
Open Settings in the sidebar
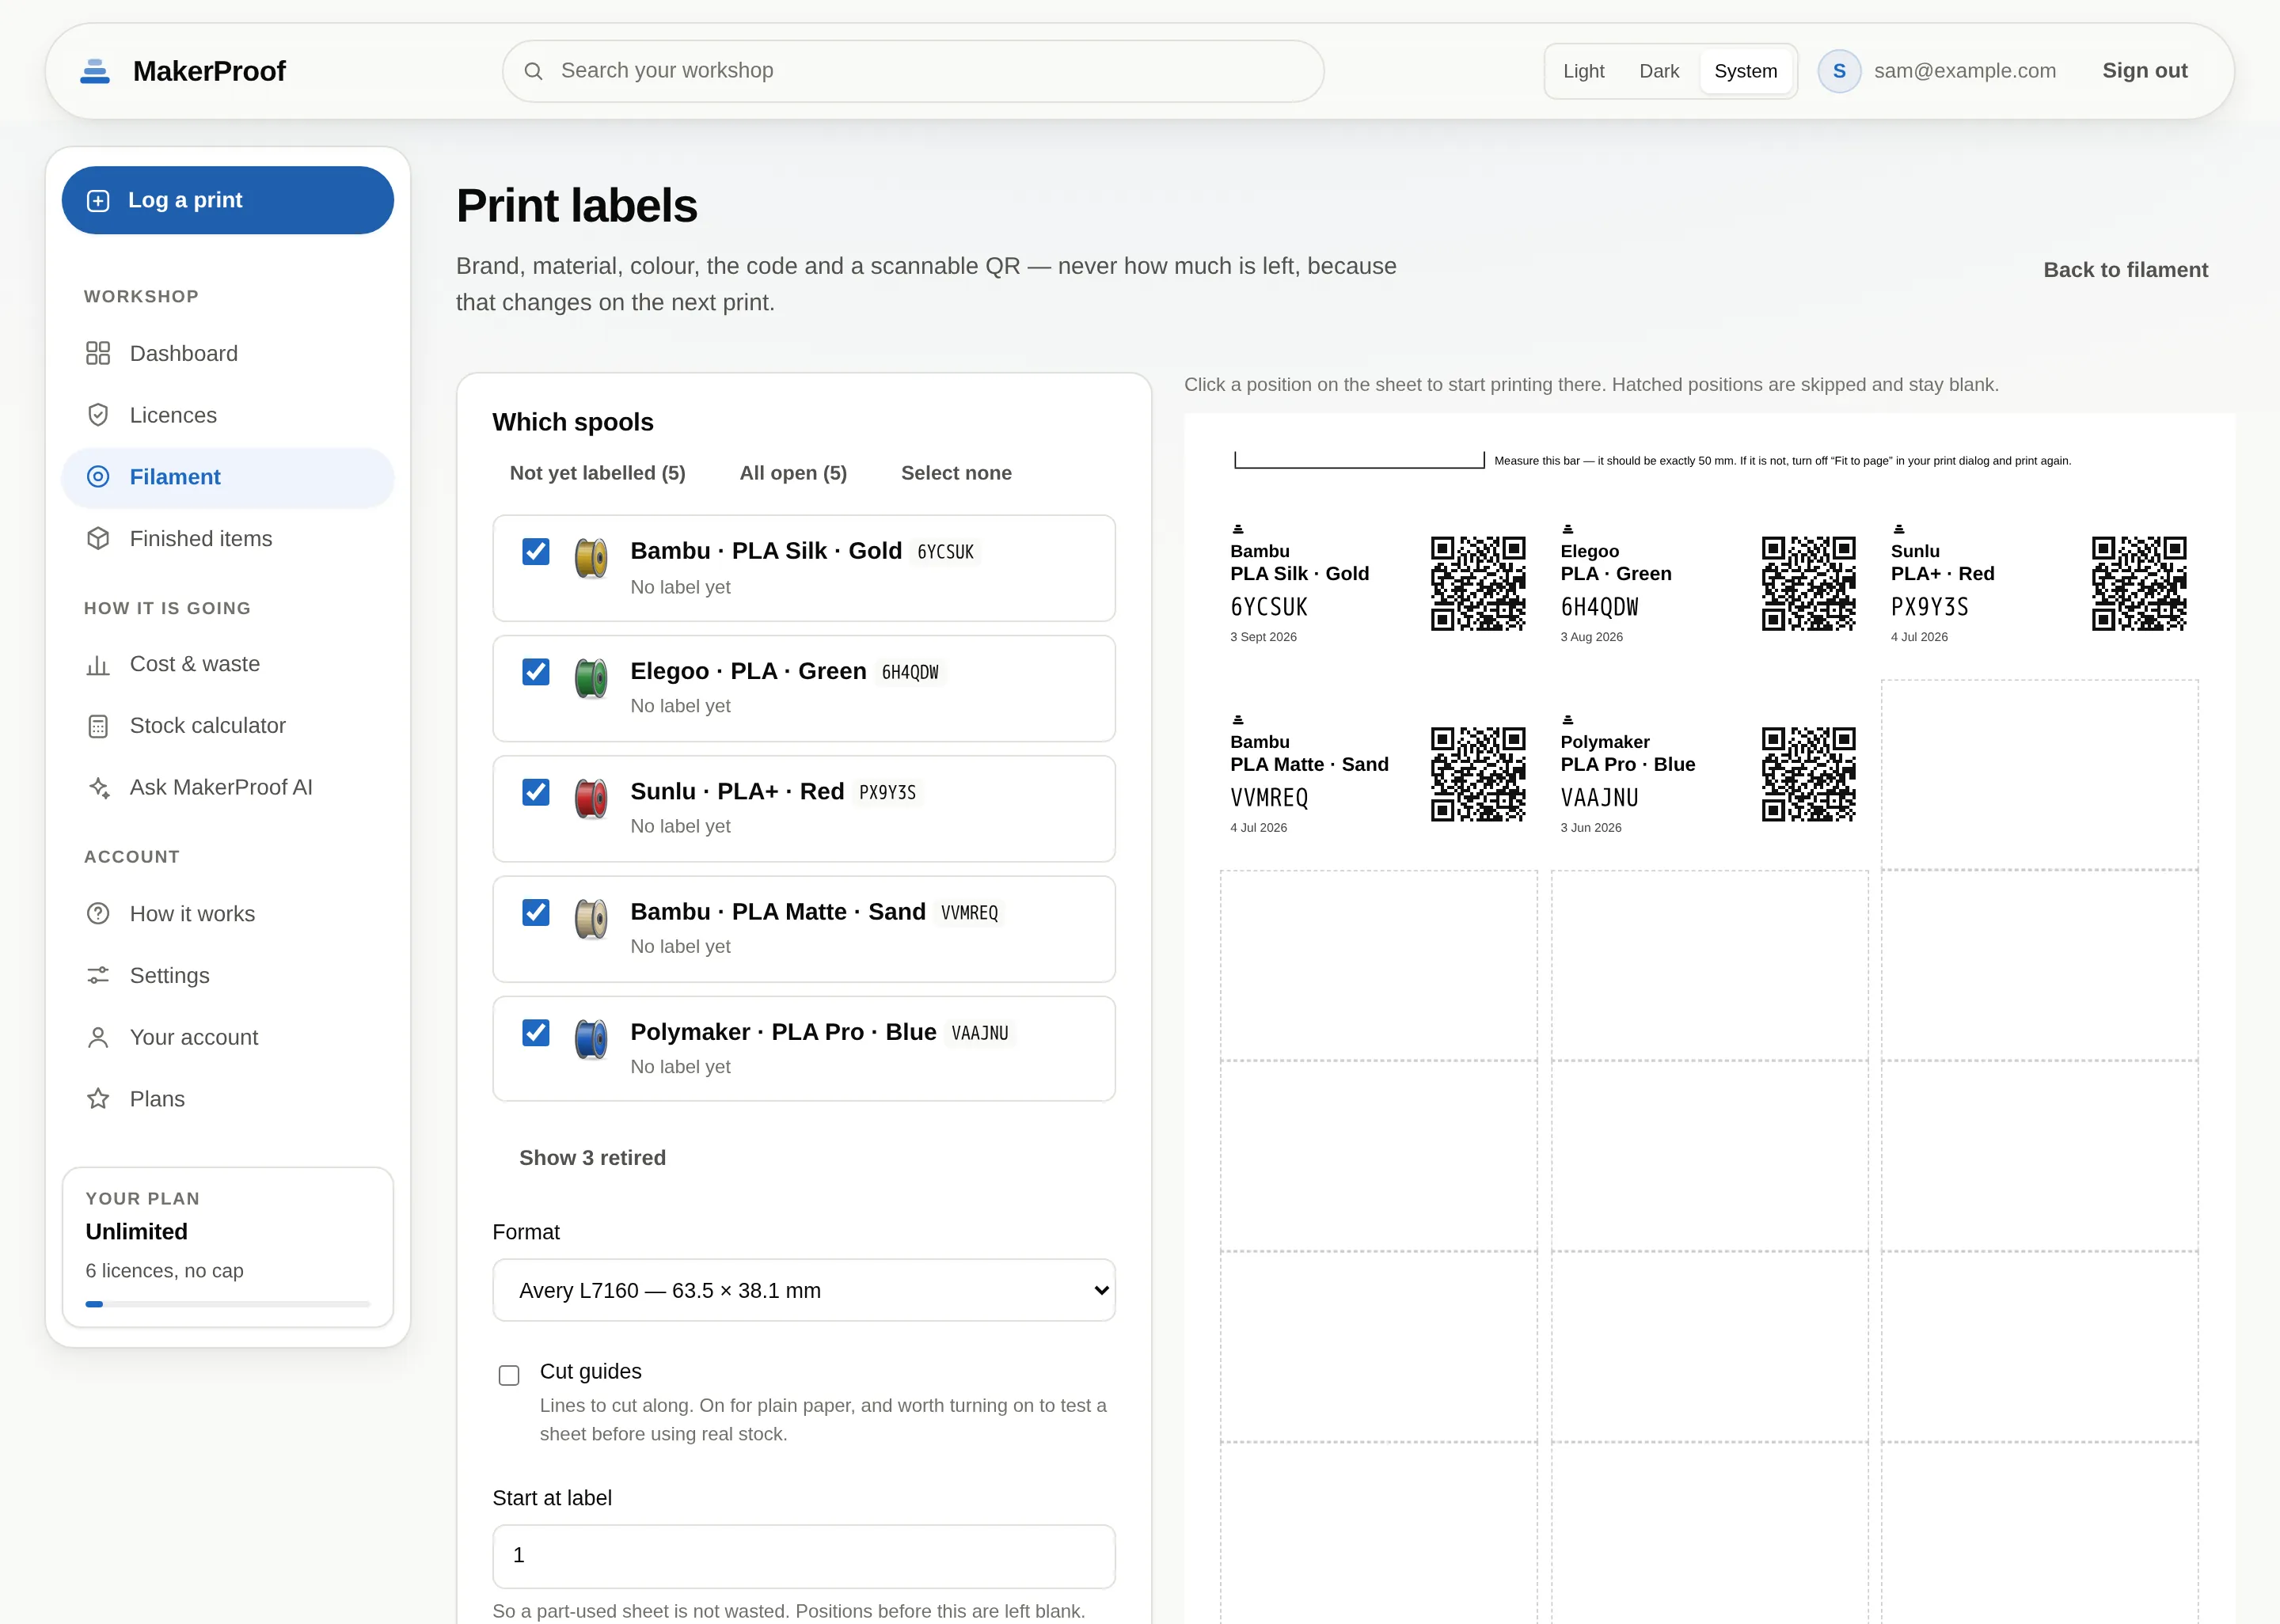point(227,975)
